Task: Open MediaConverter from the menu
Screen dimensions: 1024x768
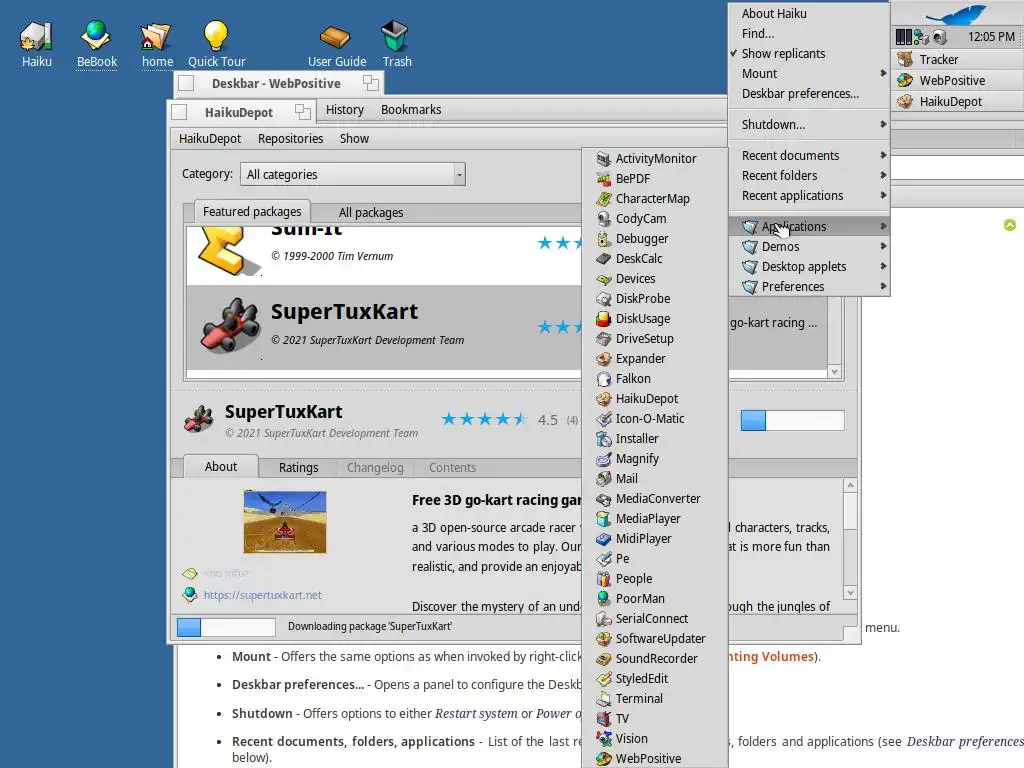Action: pyautogui.click(x=654, y=498)
